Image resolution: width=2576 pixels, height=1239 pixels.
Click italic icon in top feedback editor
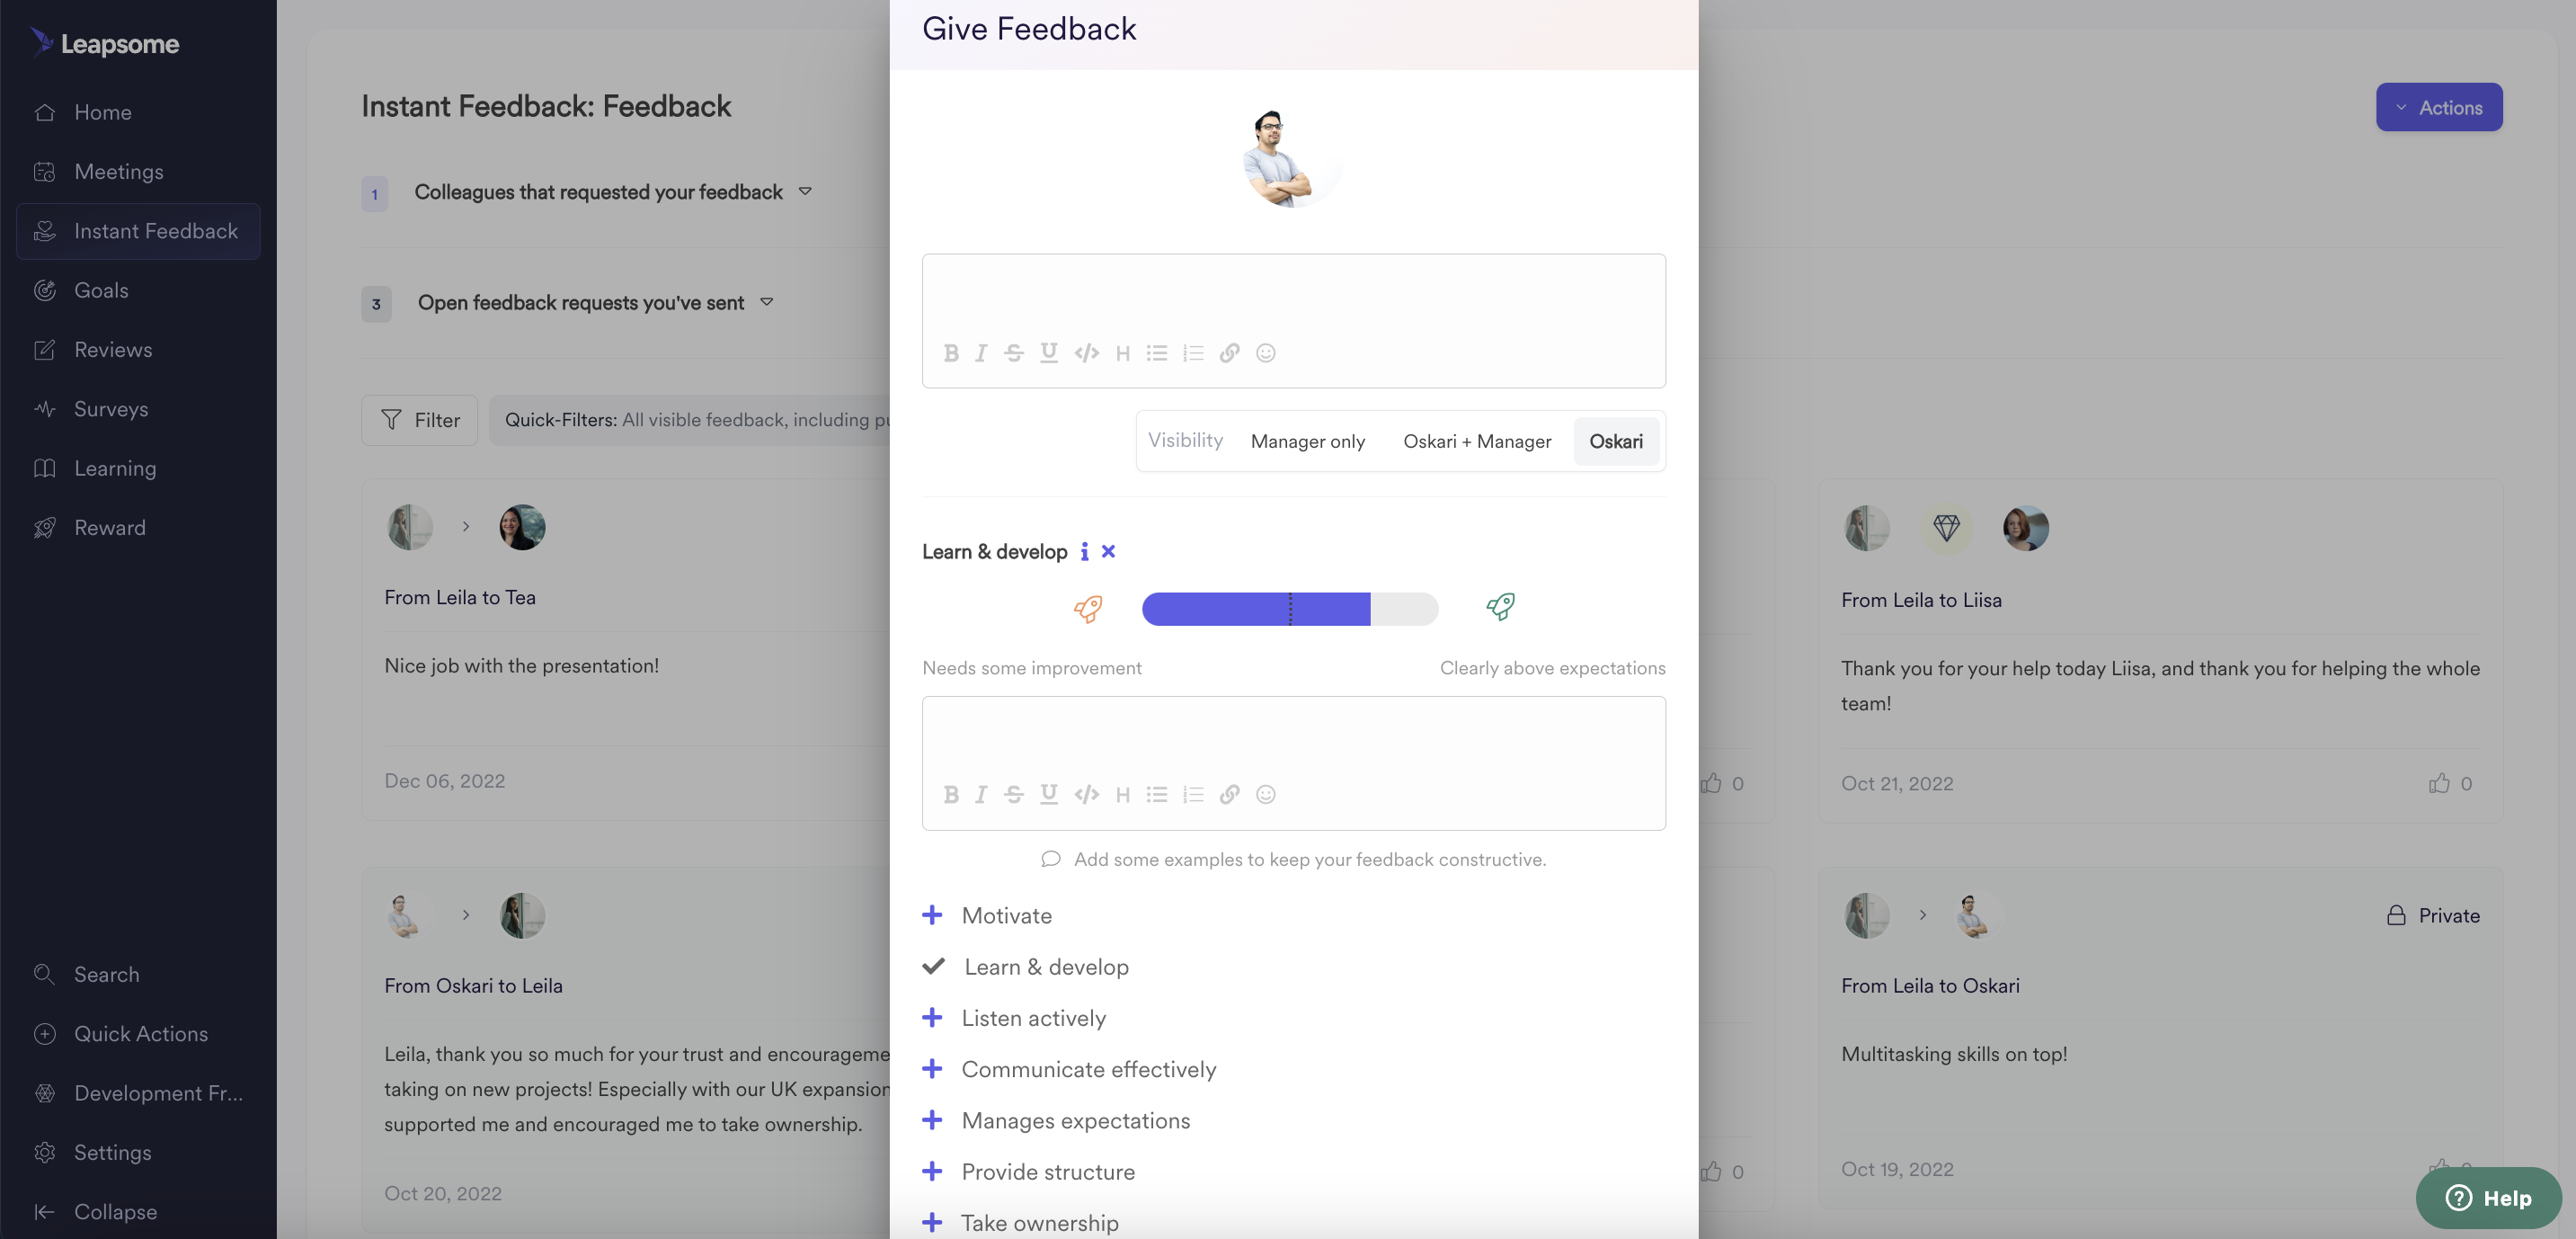(x=981, y=353)
